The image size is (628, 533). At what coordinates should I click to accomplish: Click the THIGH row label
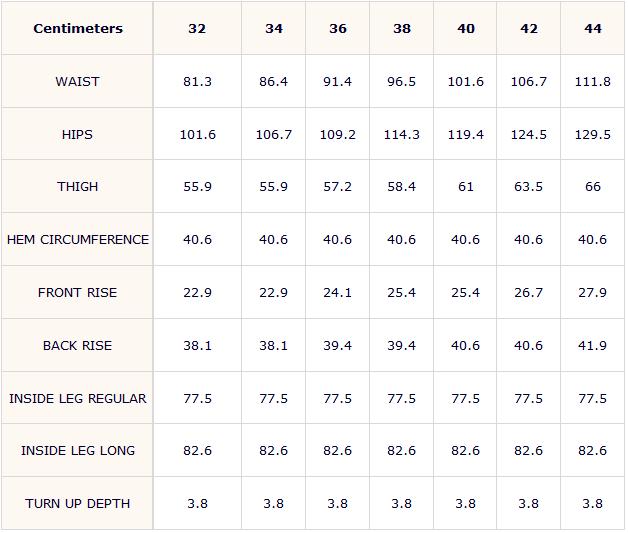coord(77,186)
